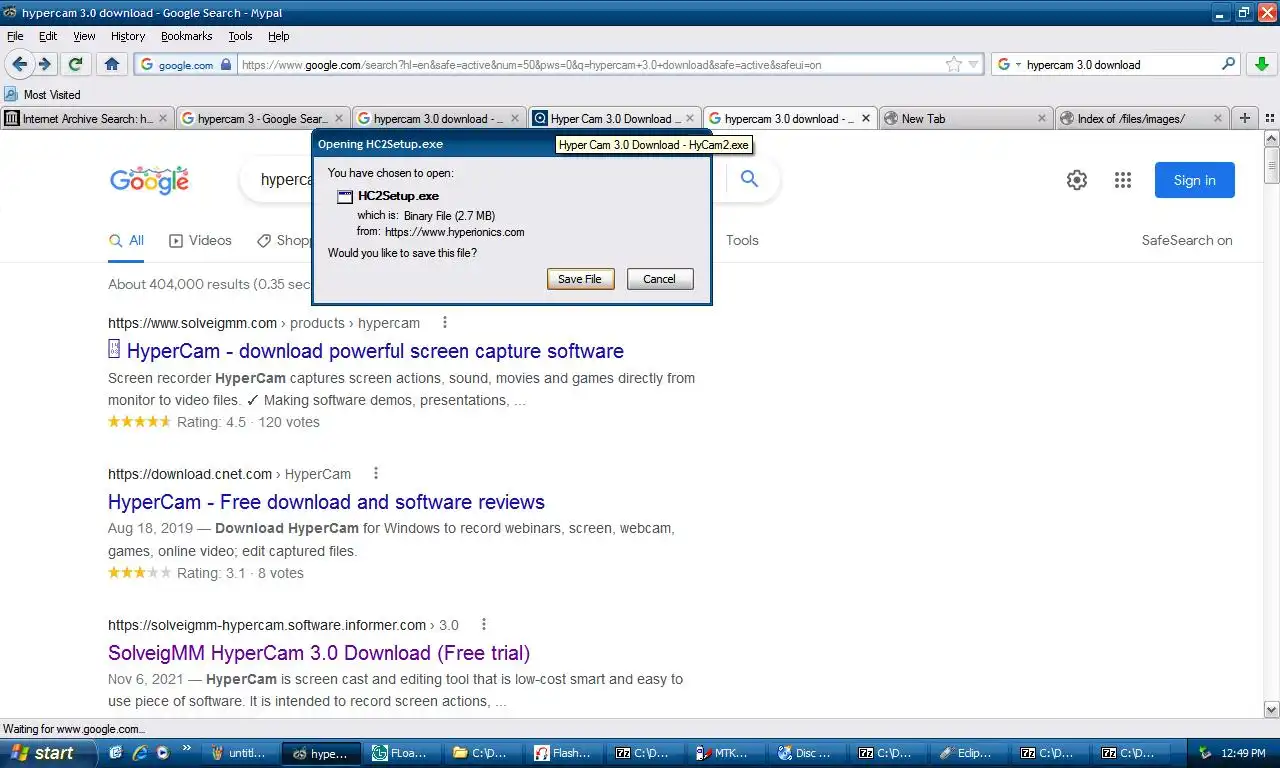Select the All results filter
Screen dimensions: 1280x768
click(126, 241)
